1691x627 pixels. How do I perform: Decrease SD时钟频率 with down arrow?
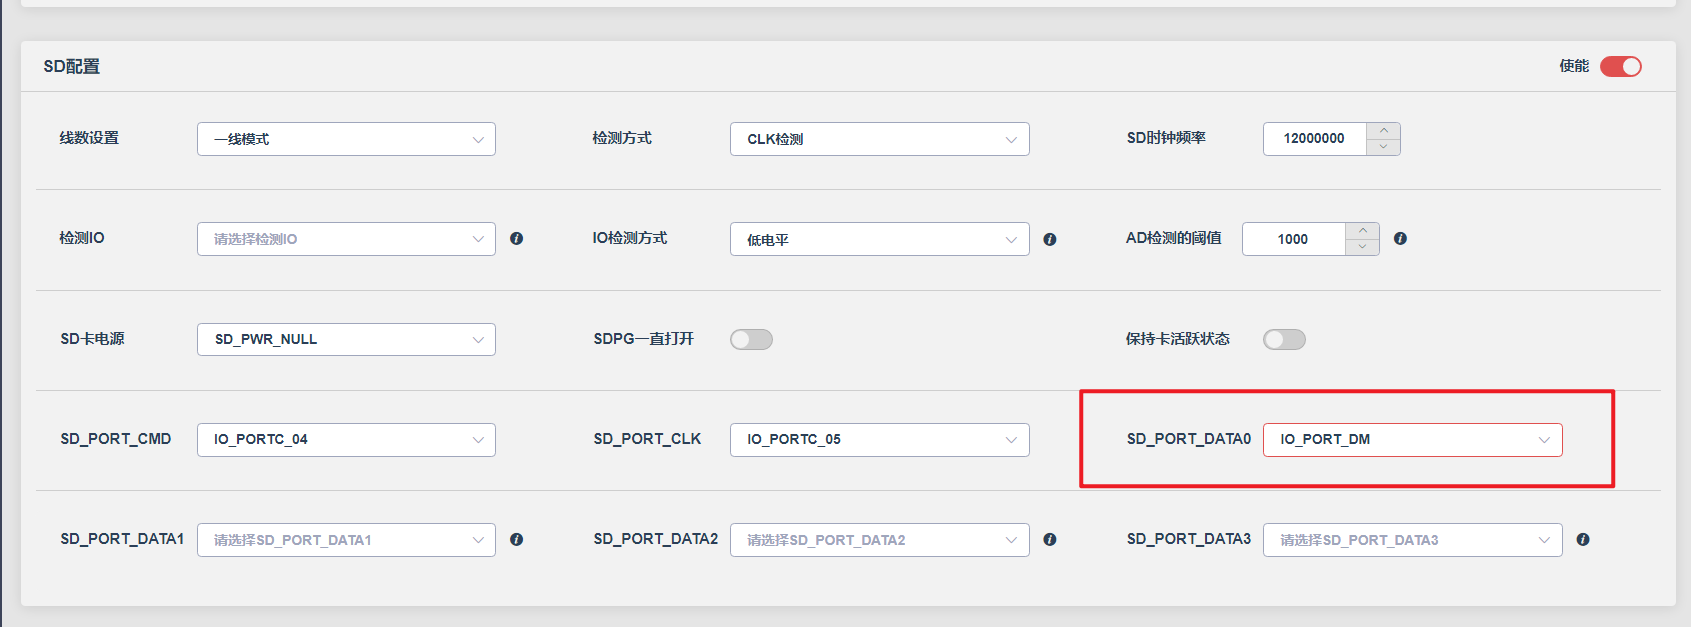click(1383, 147)
